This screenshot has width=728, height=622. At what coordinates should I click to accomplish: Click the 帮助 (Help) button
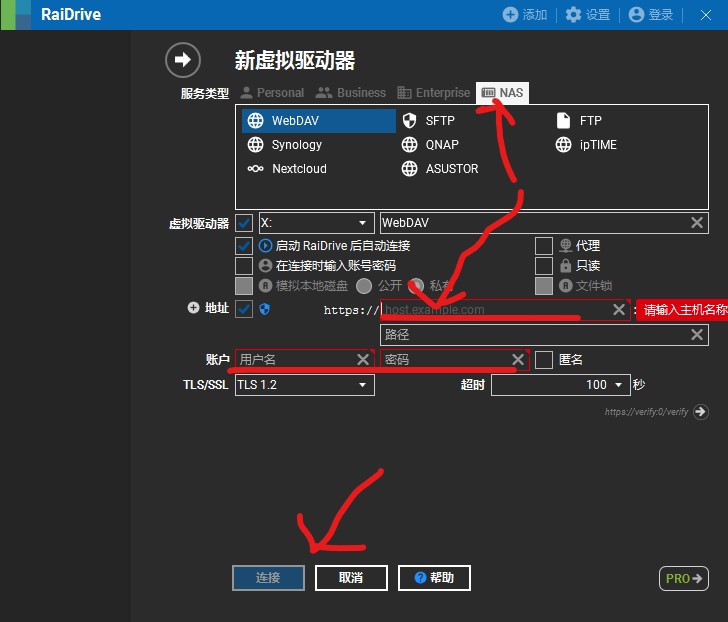click(434, 578)
